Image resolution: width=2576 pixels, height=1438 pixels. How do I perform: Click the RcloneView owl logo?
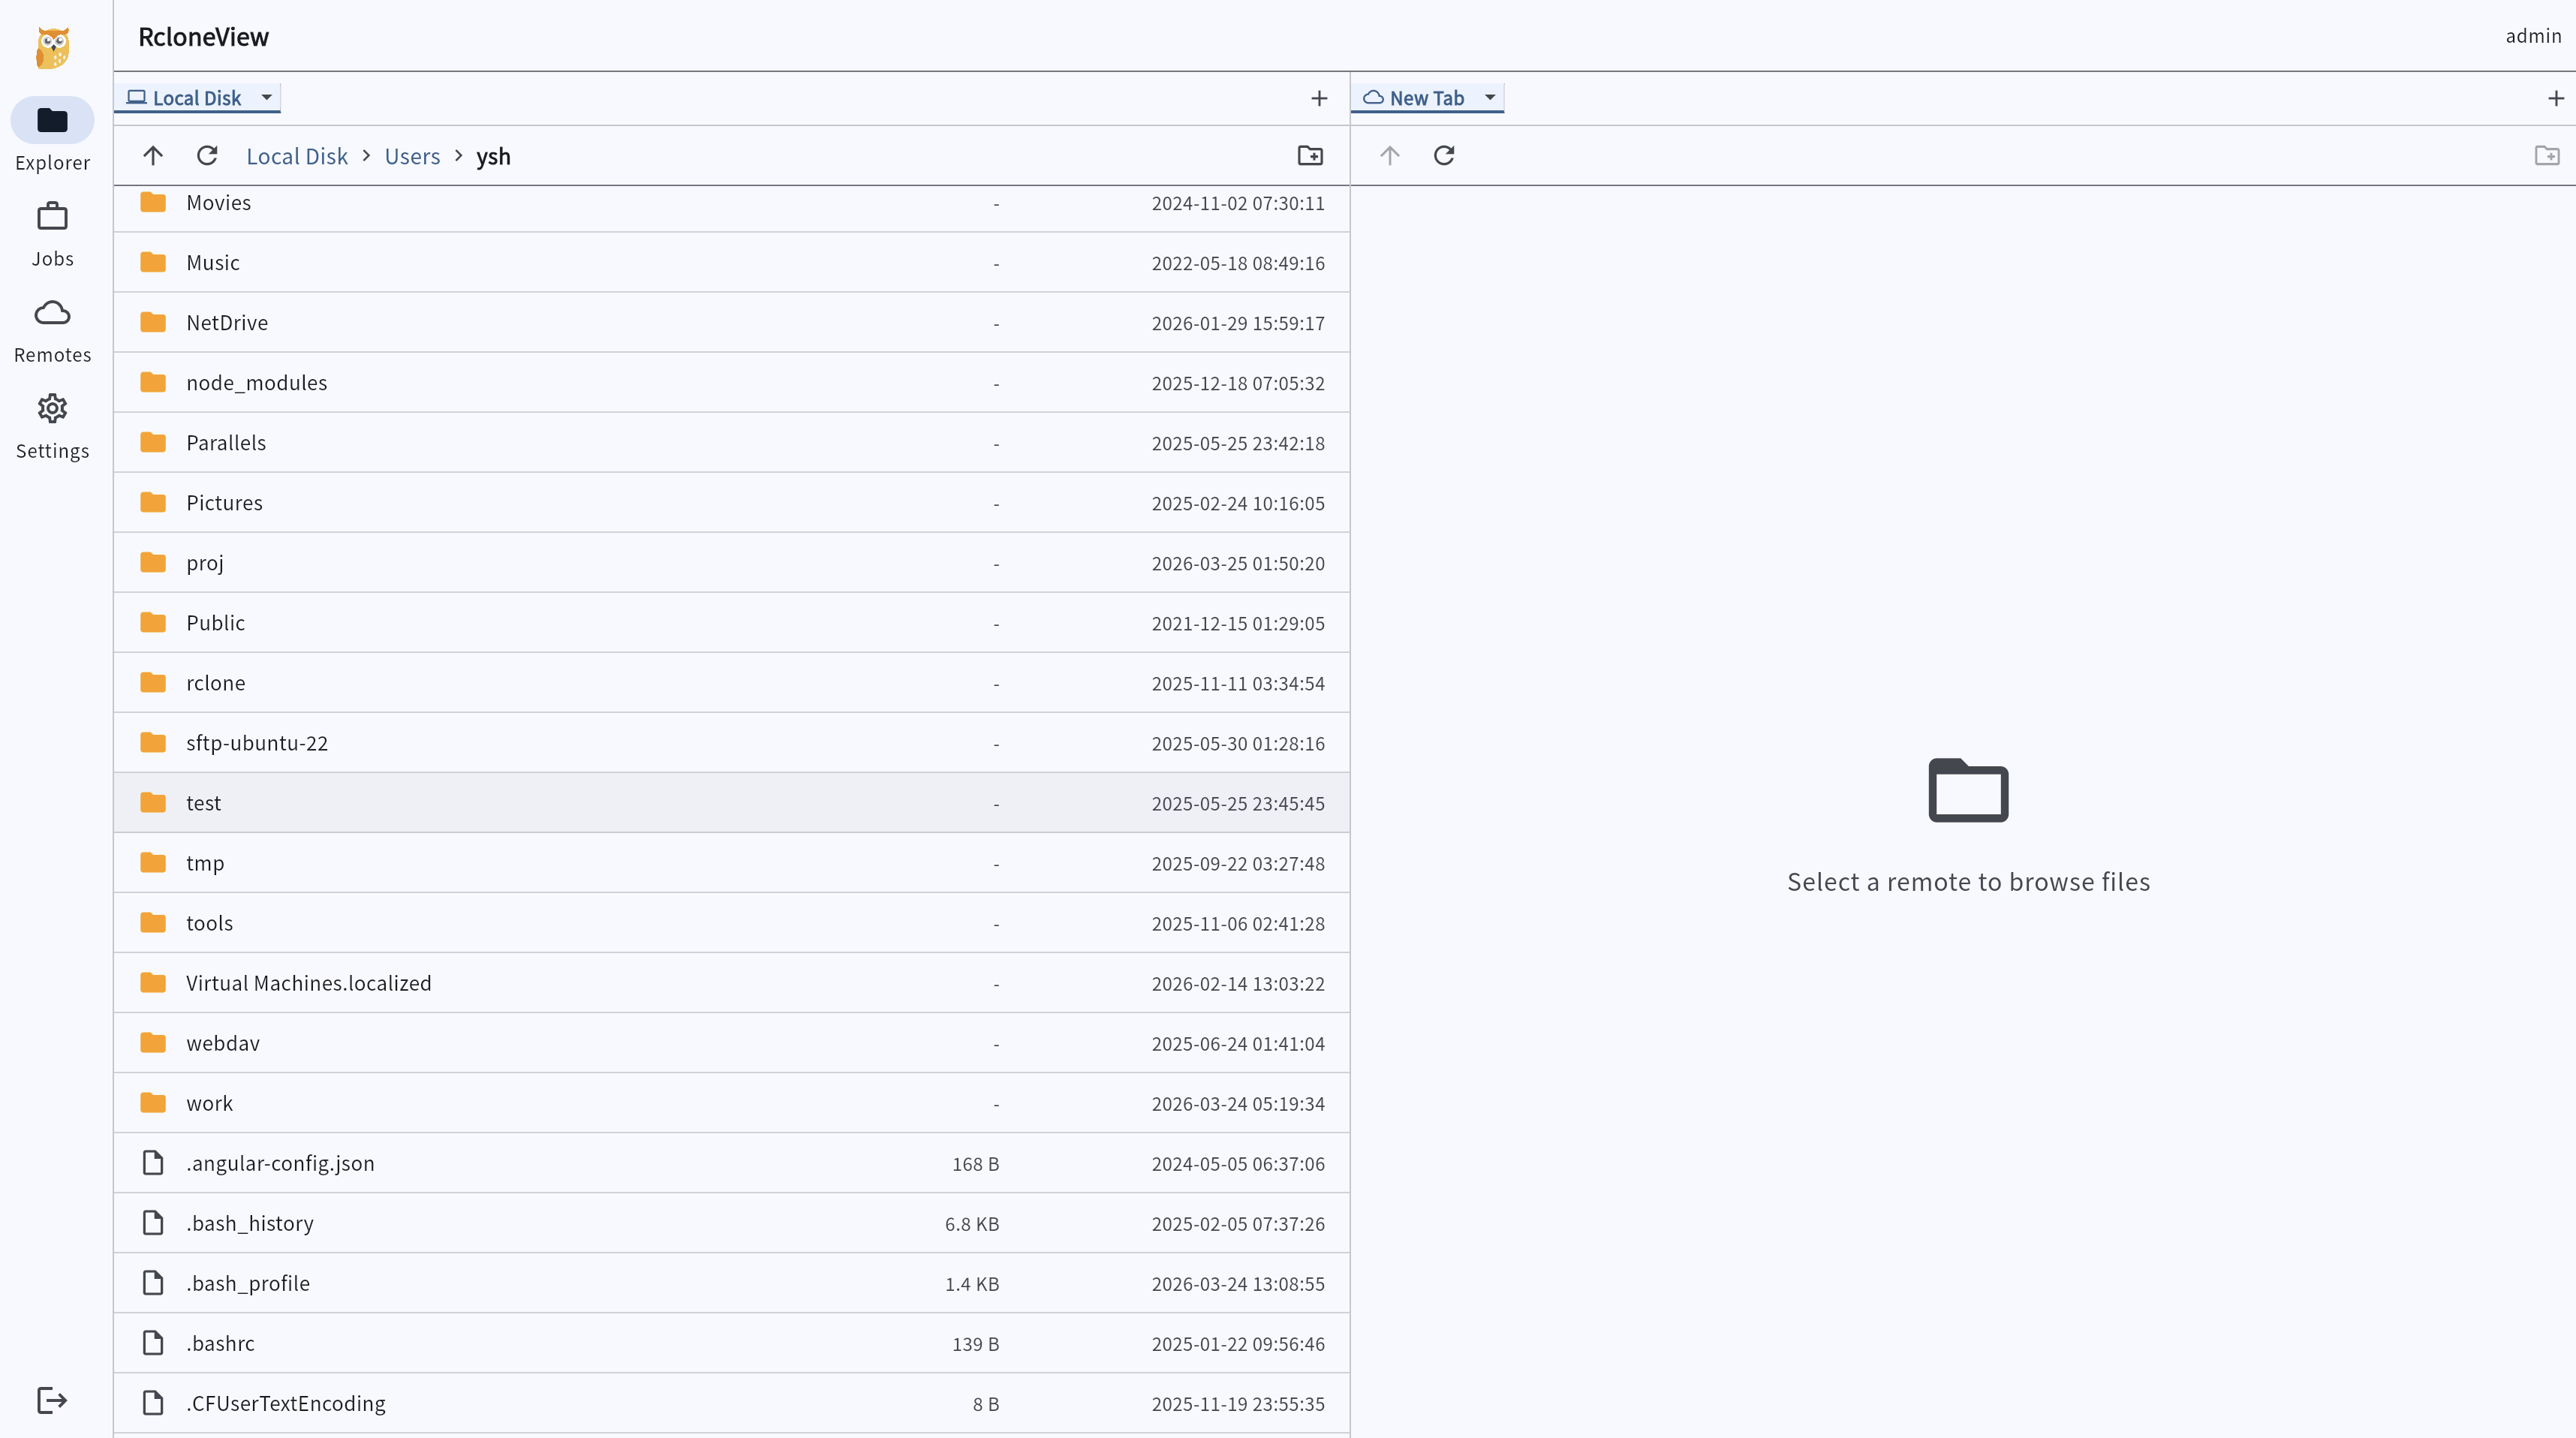(50, 46)
